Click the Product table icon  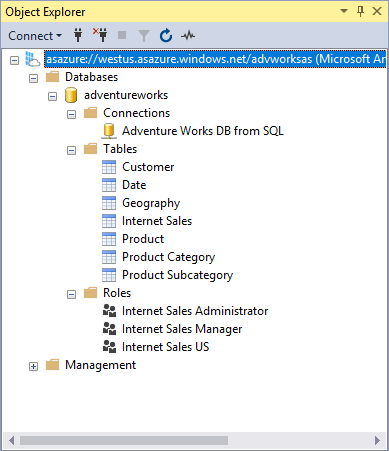point(109,239)
